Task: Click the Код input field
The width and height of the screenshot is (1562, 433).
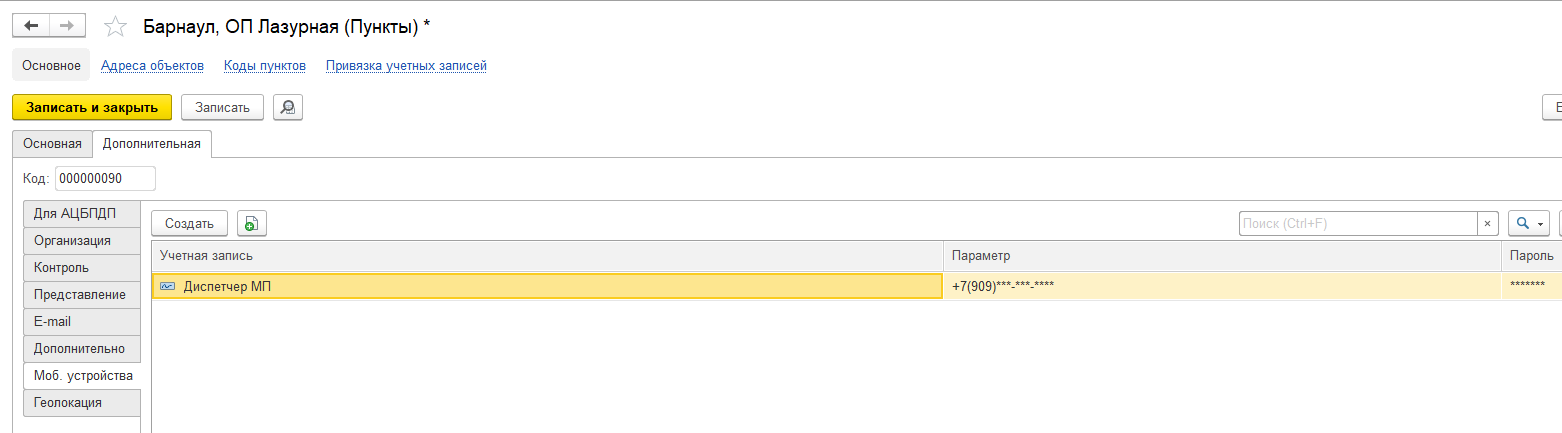Action: pos(105,178)
